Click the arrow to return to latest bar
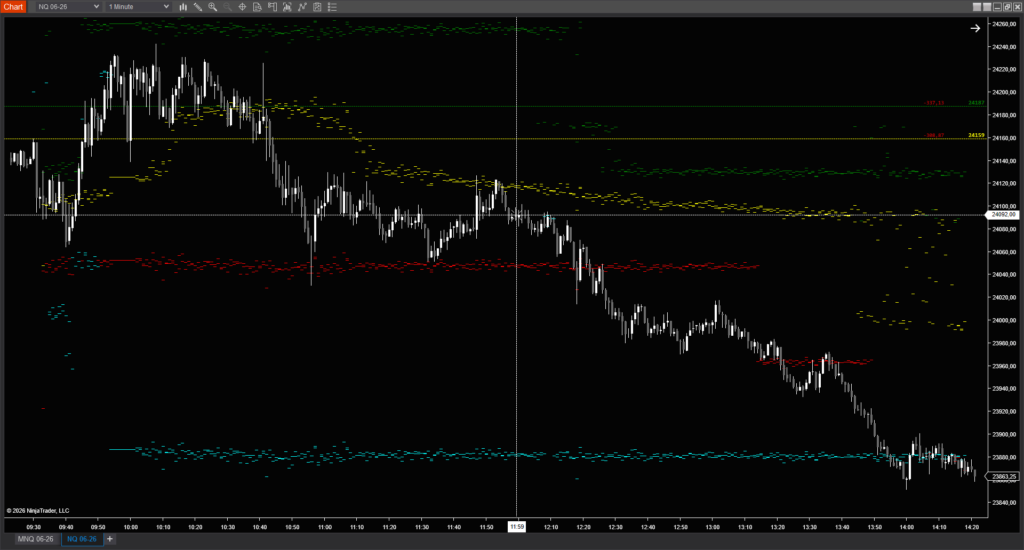 pyautogui.click(x=975, y=28)
